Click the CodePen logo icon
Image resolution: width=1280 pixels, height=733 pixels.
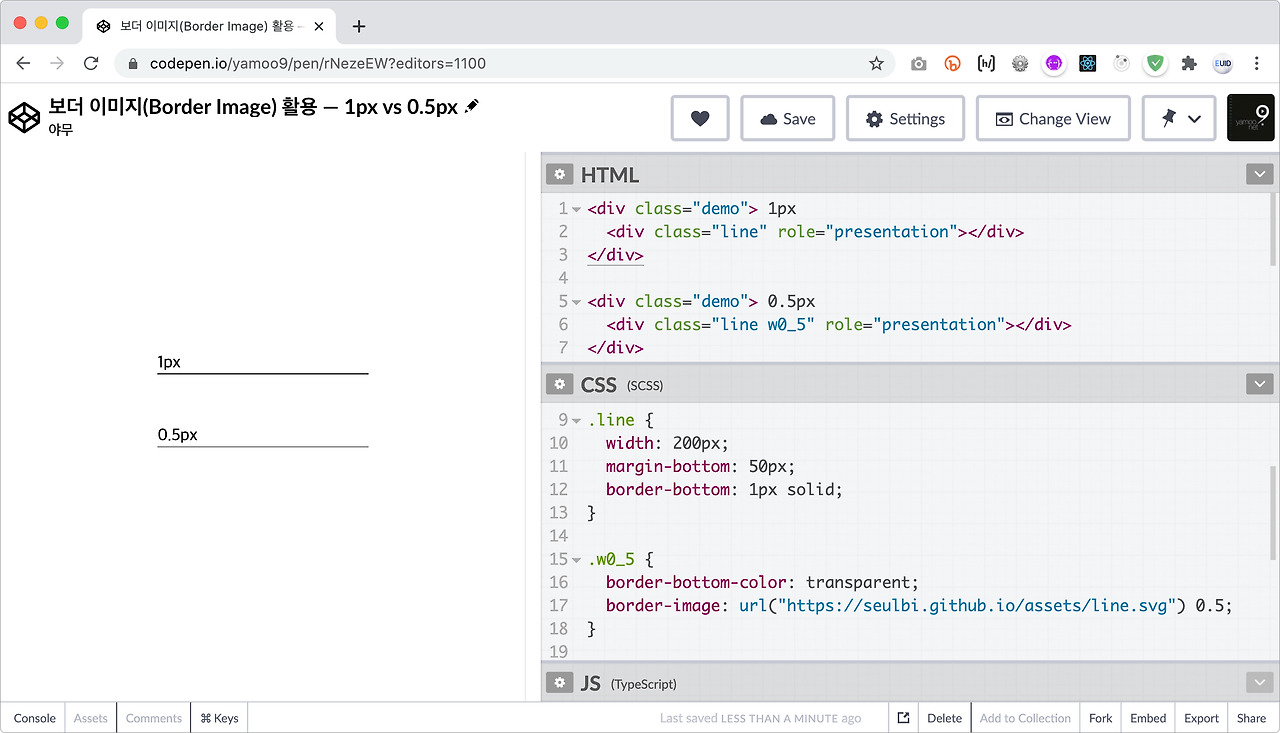[x=24, y=117]
